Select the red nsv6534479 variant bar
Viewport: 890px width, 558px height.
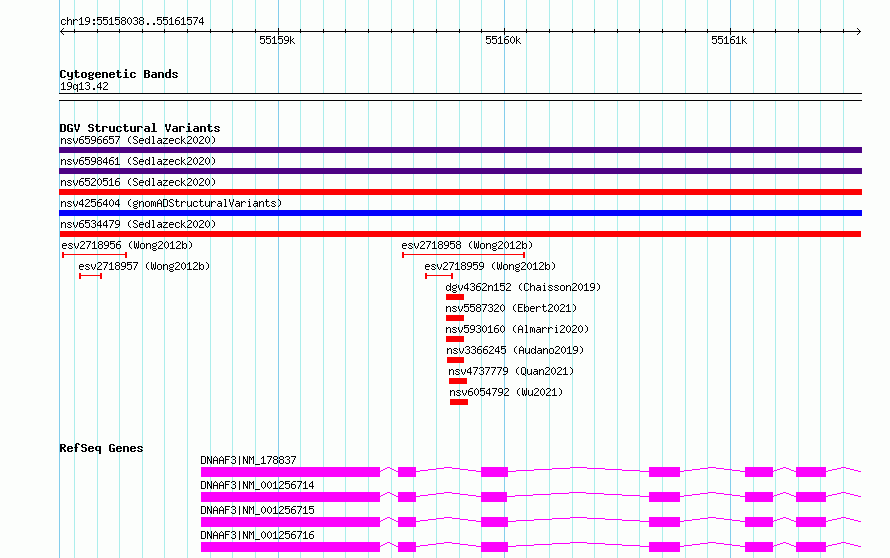[460, 234]
